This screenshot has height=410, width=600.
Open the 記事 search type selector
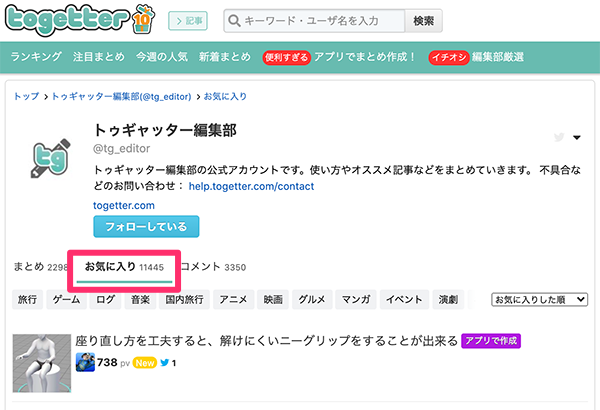point(187,20)
